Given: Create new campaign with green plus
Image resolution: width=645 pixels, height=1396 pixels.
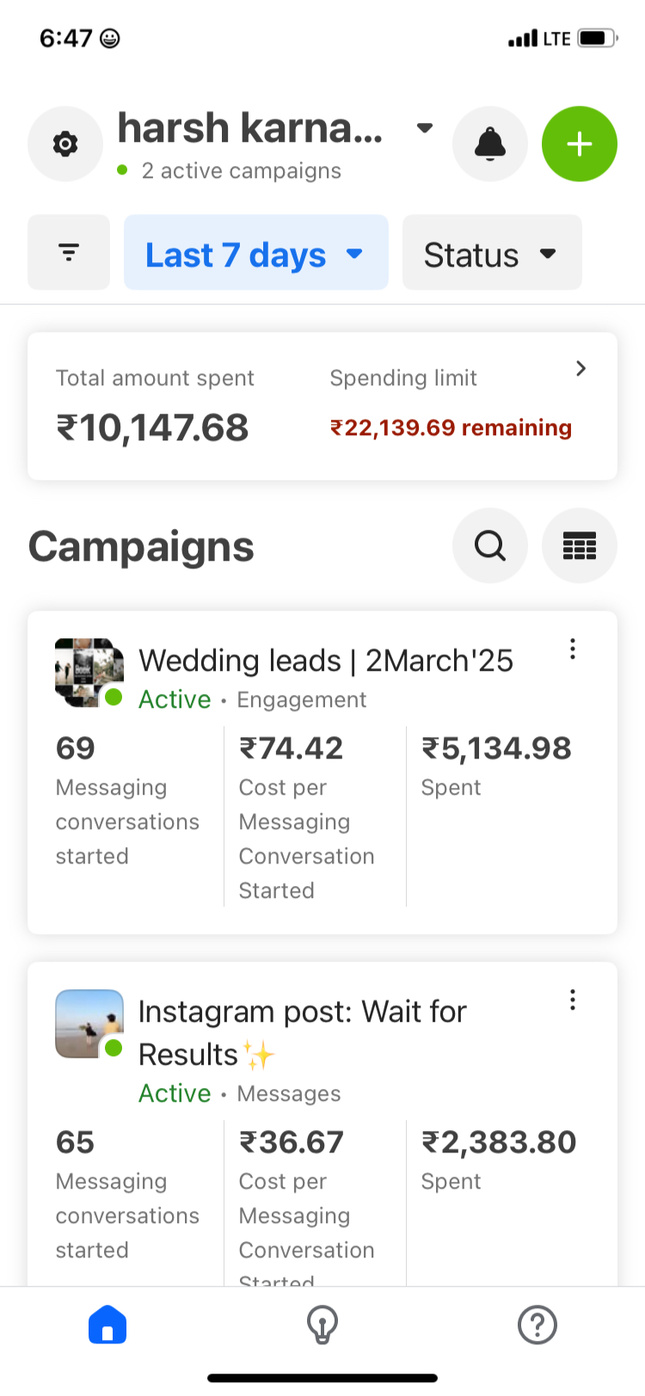Looking at the screenshot, I should click(579, 144).
